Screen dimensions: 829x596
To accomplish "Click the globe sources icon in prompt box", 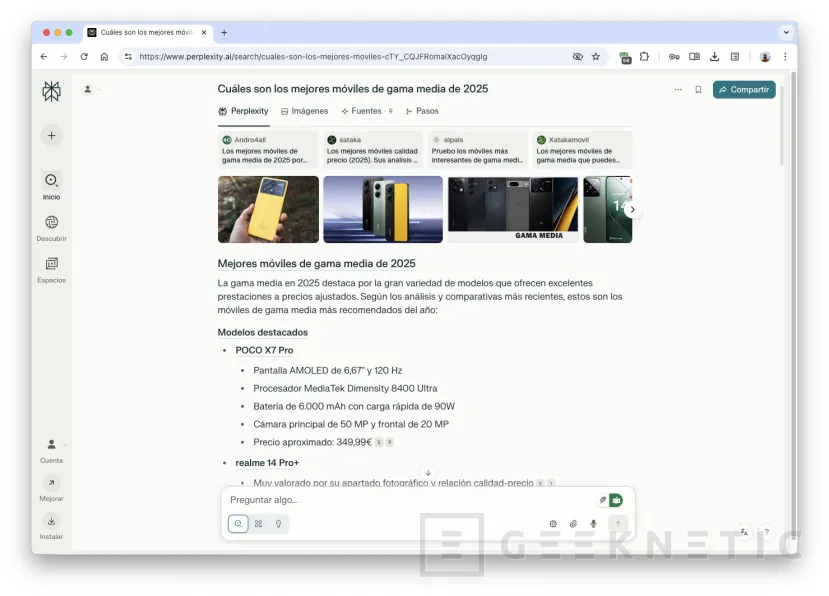I will 553,524.
